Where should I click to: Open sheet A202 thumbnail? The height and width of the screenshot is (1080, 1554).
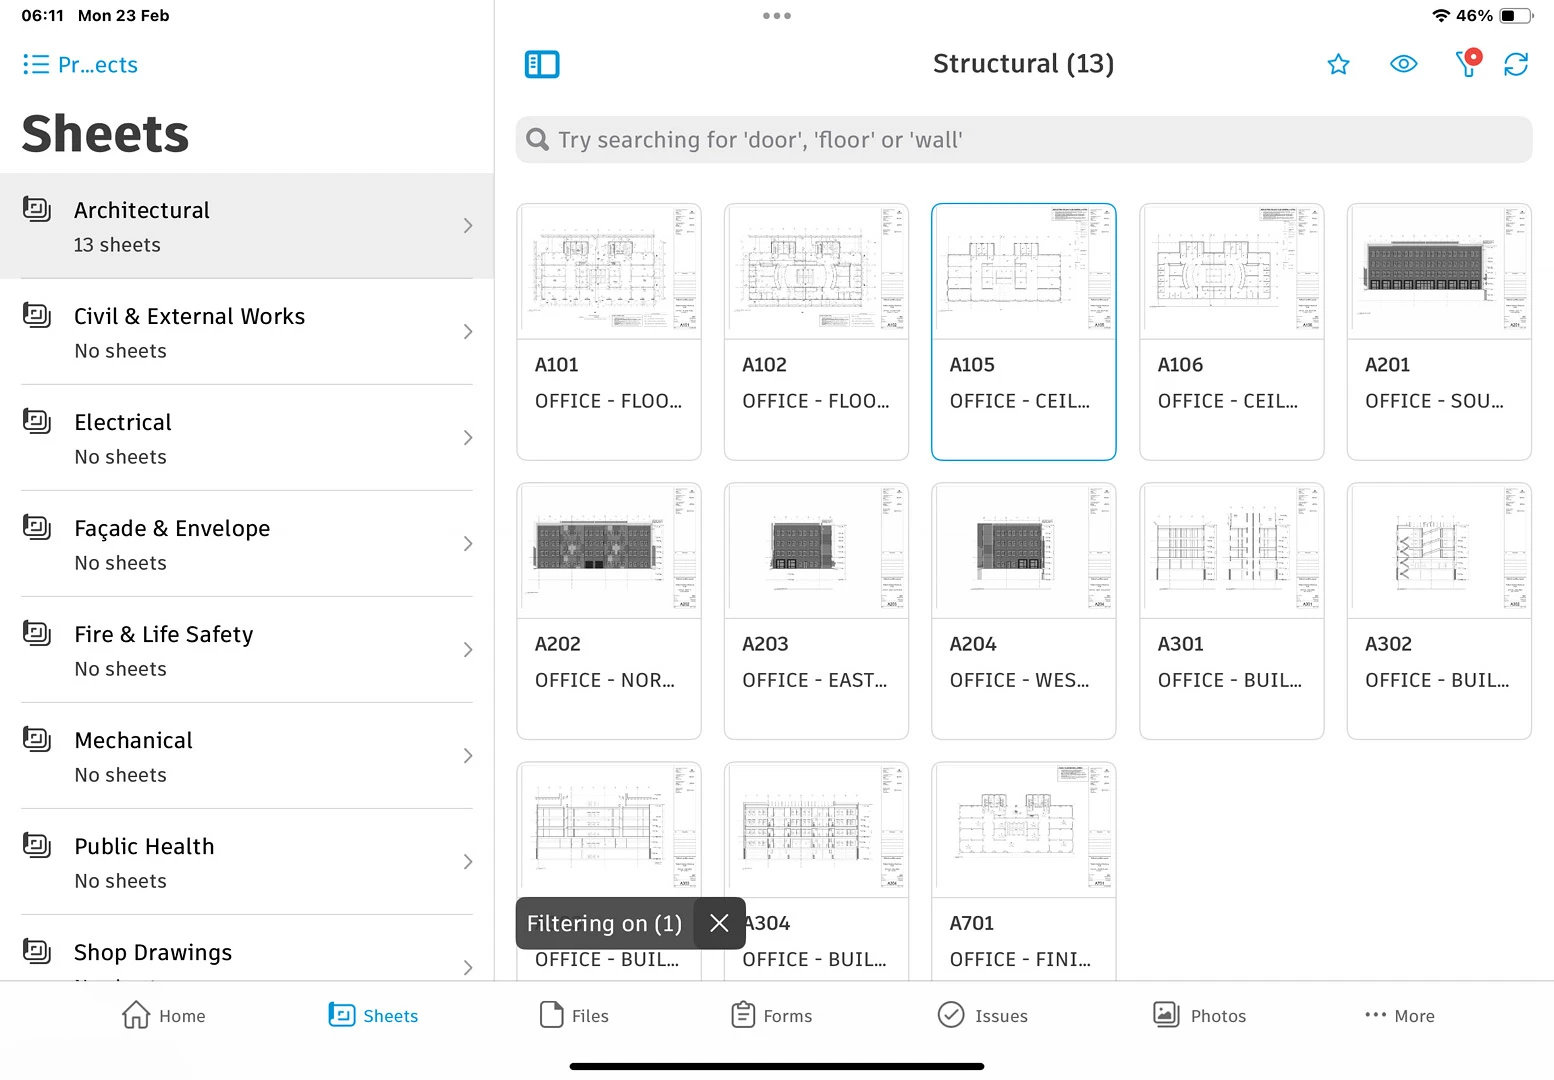click(609, 550)
